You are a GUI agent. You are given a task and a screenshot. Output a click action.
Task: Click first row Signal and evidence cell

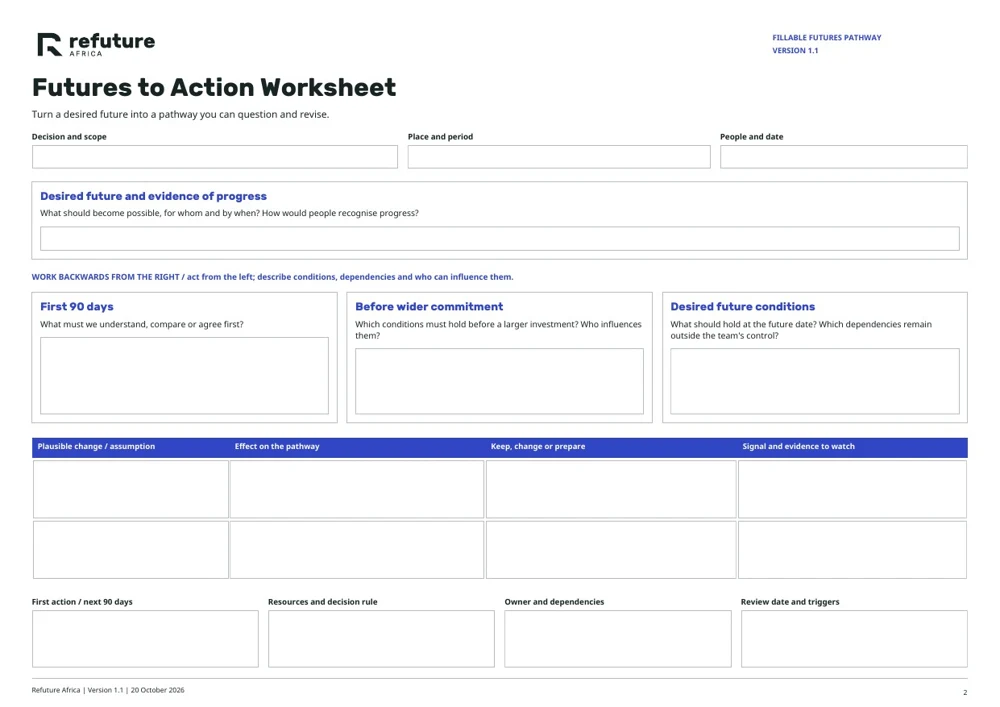coord(853,489)
